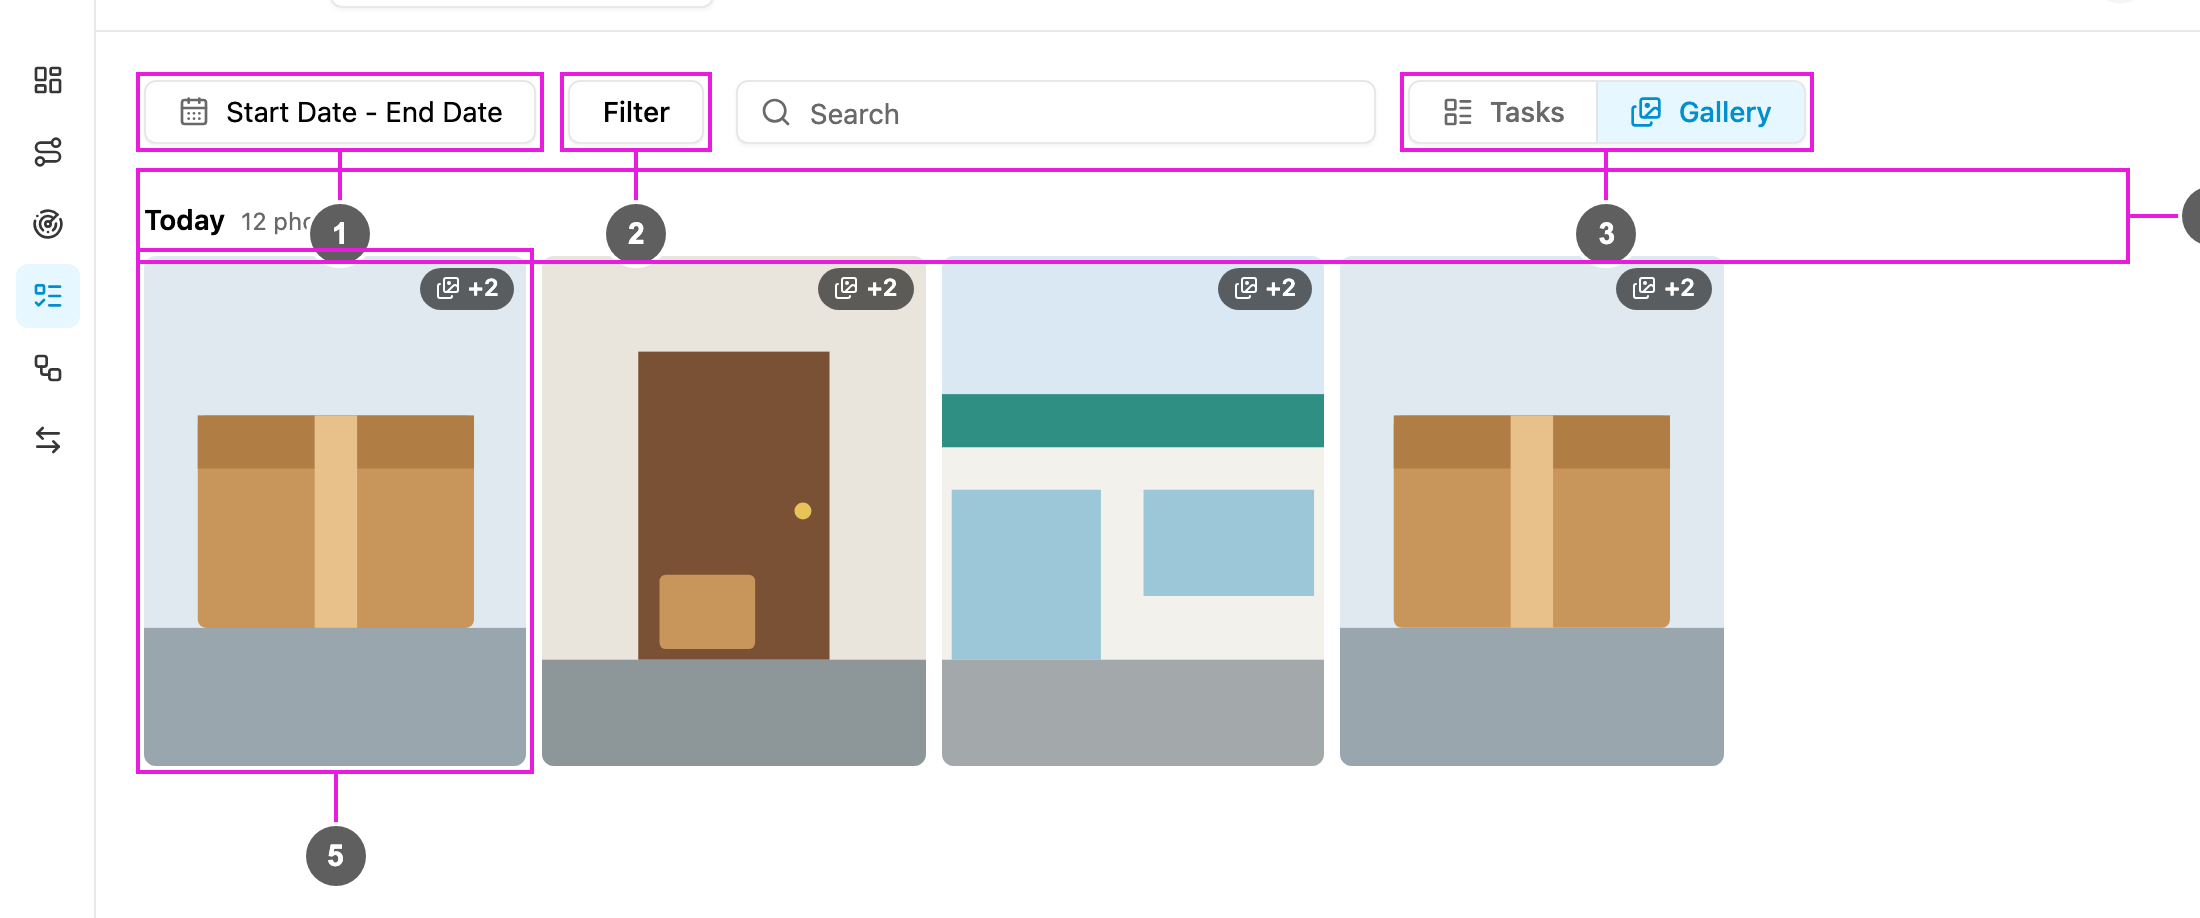Open the swap arrows sidebar icon
Viewport: 2200px width, 918px height.
click(x=48, y=440)
